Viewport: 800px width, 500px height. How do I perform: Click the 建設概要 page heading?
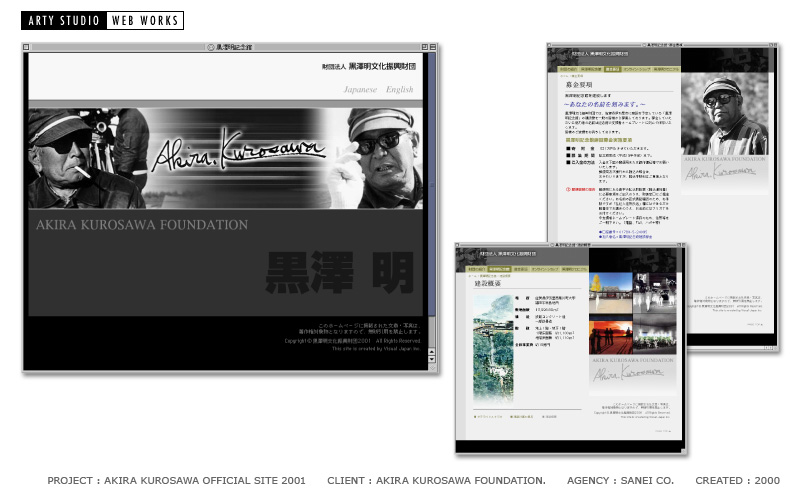tap(488, 283)
